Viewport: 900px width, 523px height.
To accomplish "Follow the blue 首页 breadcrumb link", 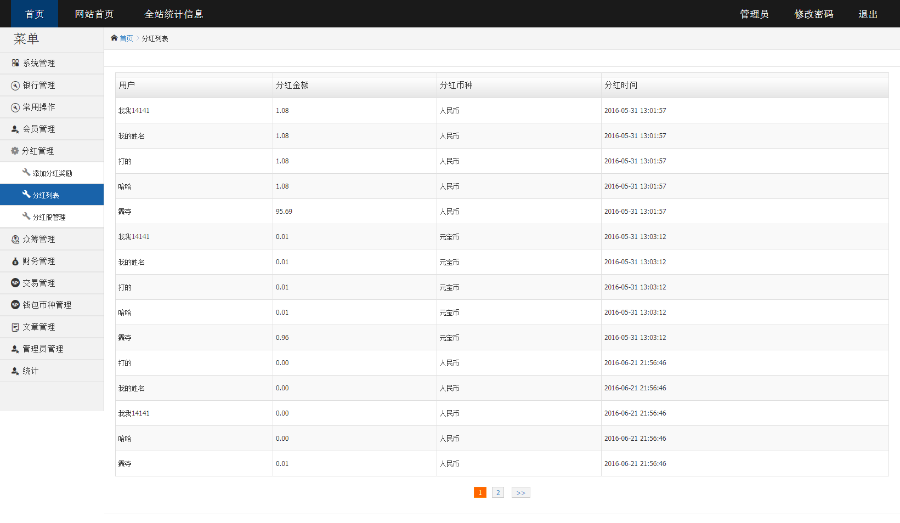I will (126, 38).
